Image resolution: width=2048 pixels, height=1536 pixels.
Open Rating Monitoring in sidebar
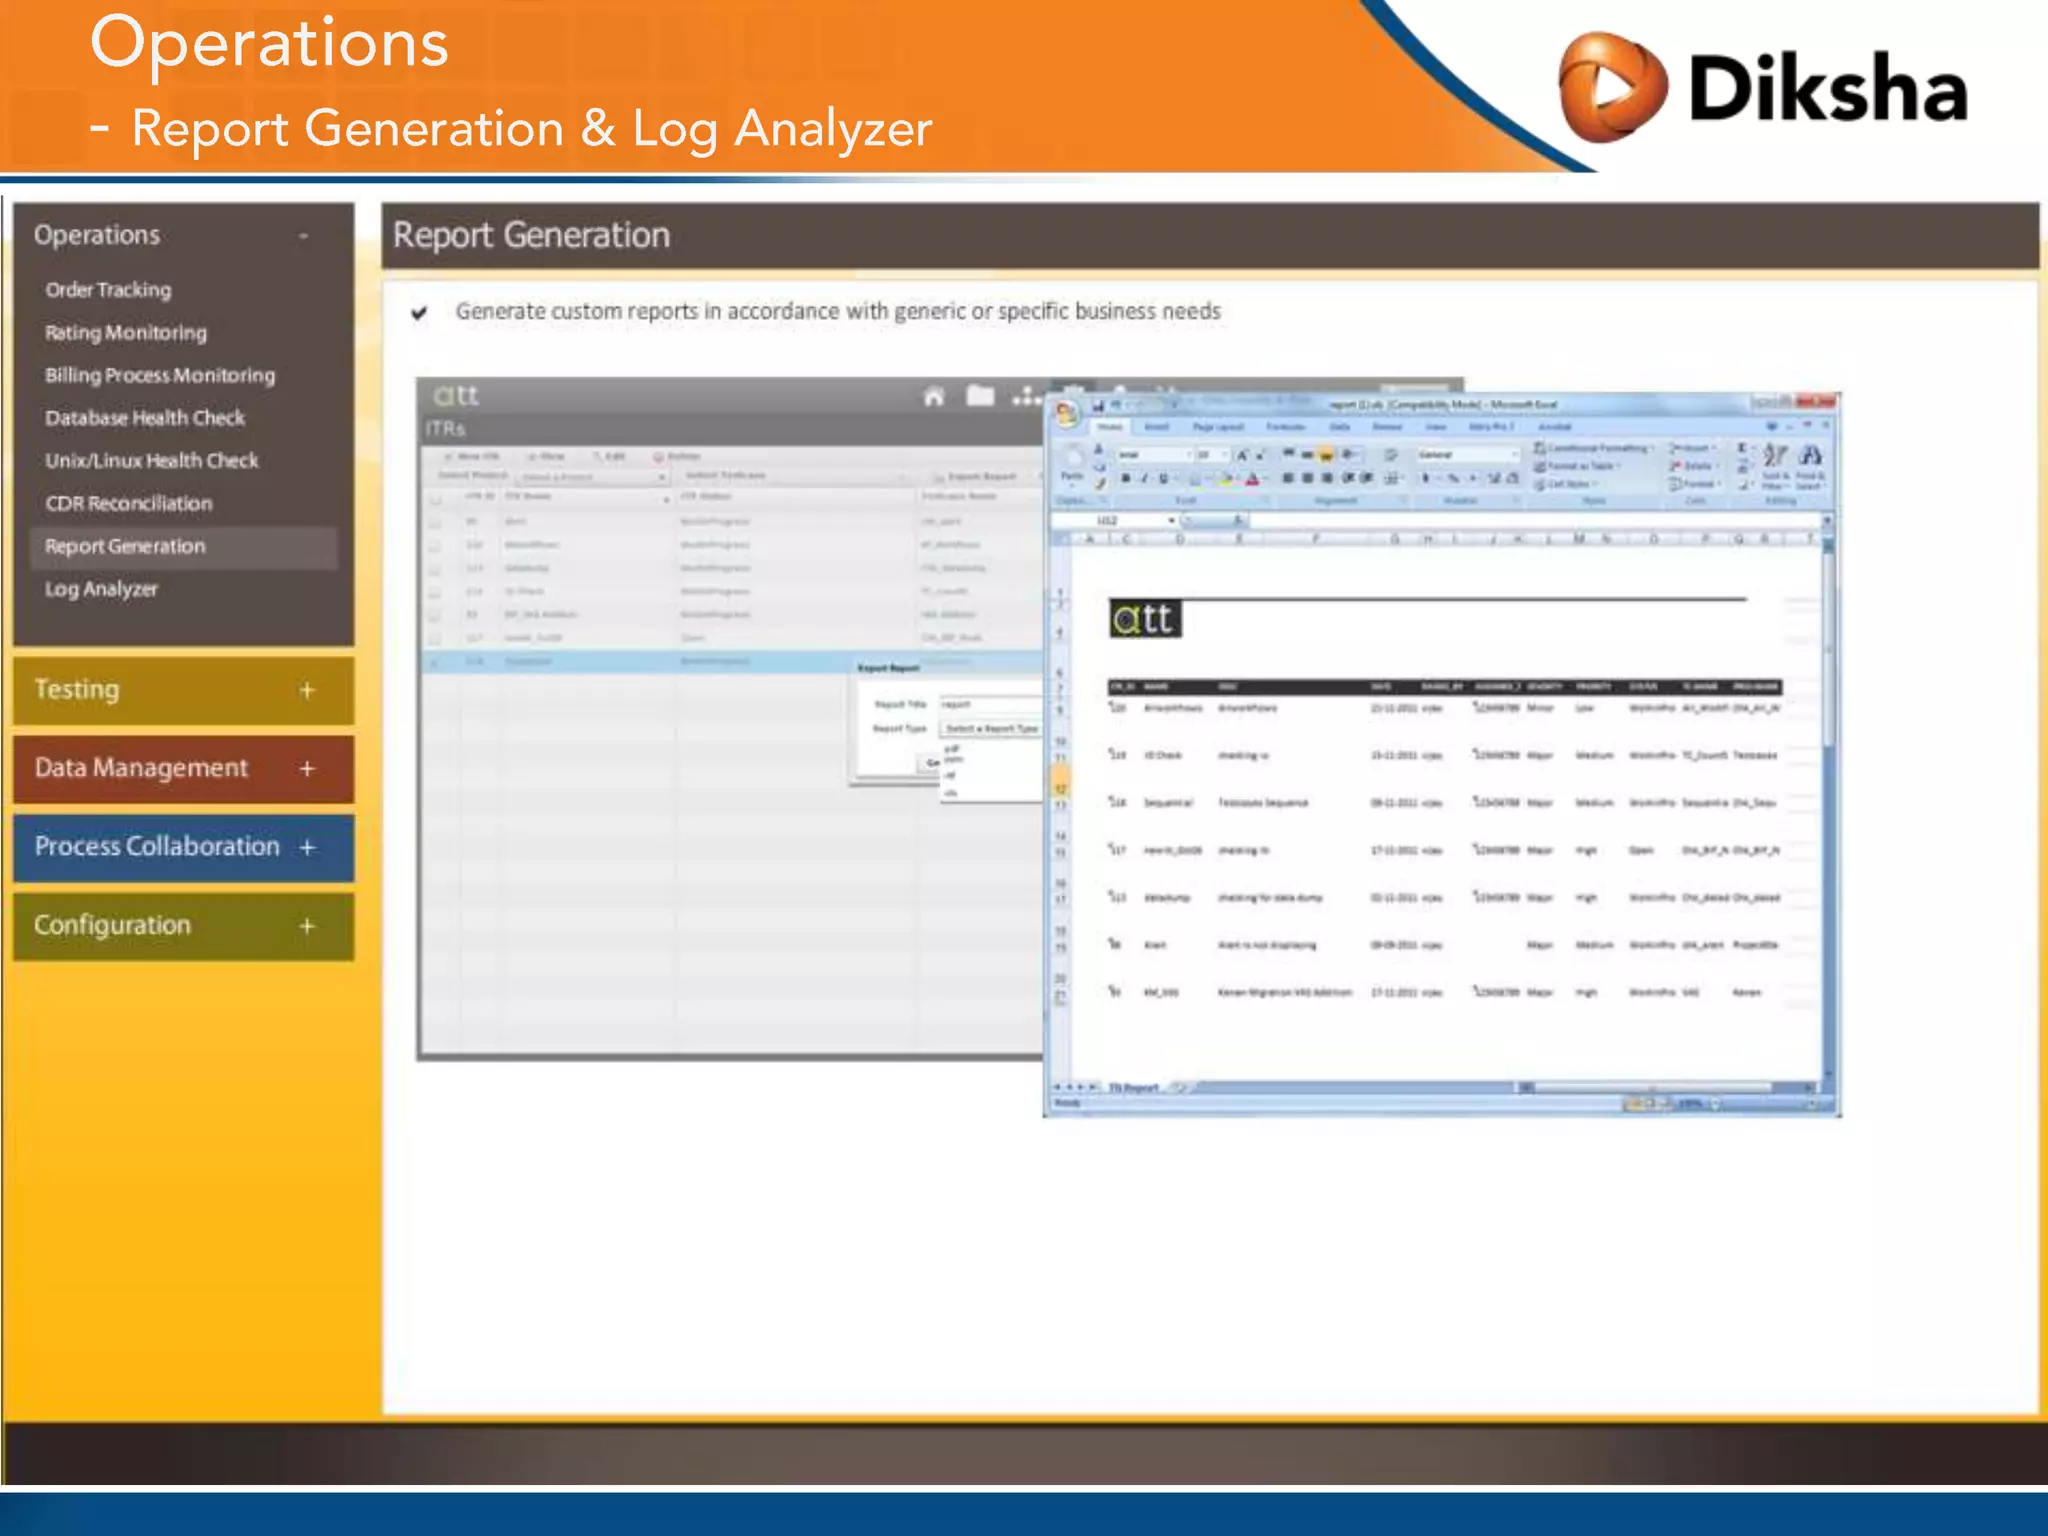(126, 333)
